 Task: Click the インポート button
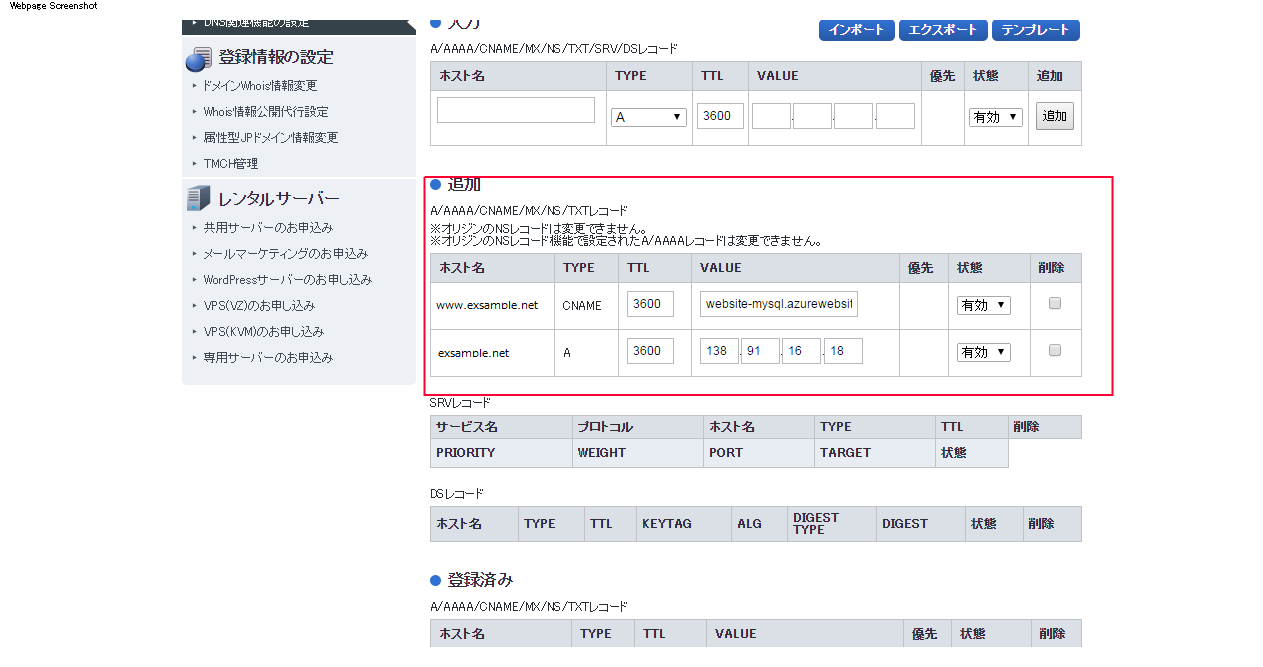point(856,30)
